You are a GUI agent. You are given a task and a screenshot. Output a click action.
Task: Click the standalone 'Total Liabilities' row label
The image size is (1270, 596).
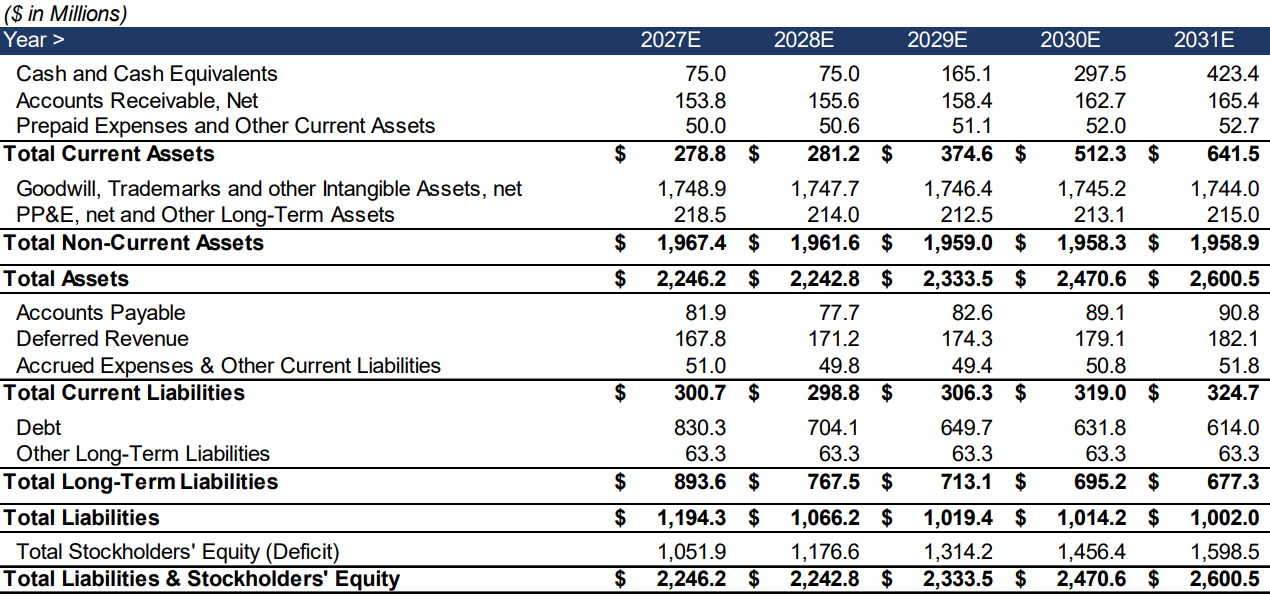coord(81,518)
